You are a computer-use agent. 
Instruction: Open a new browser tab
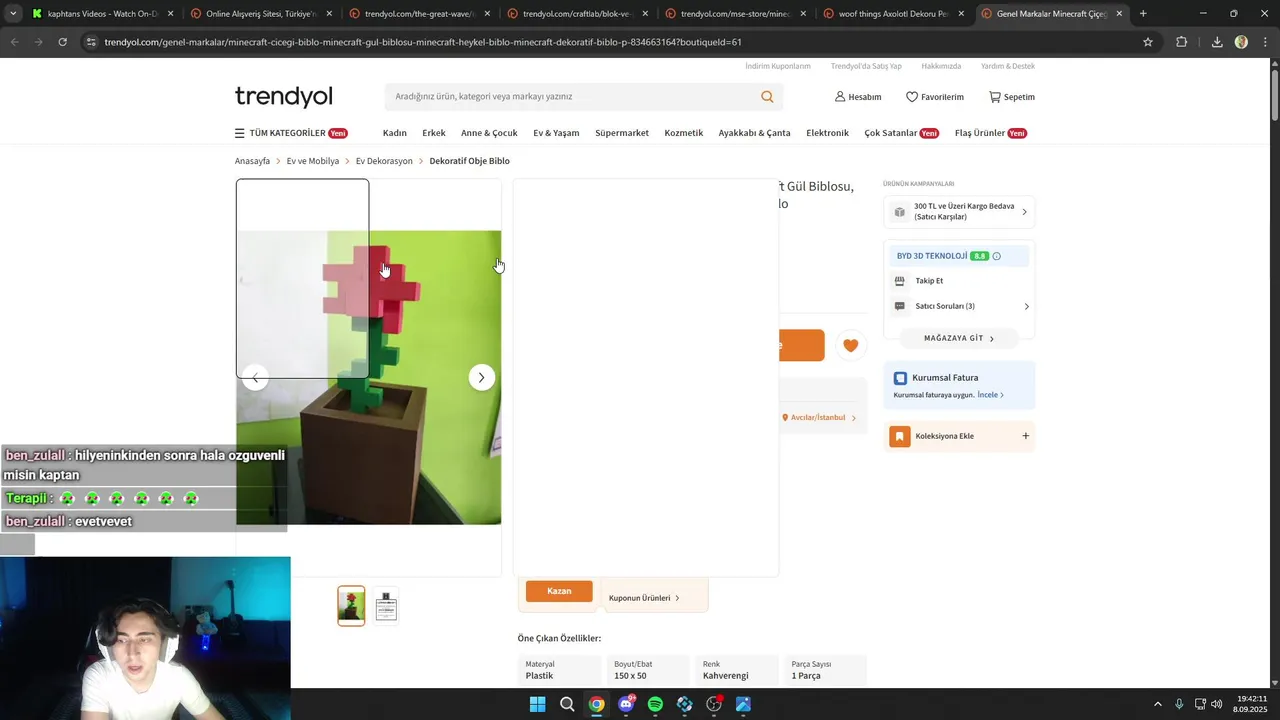coord(1143,14)
